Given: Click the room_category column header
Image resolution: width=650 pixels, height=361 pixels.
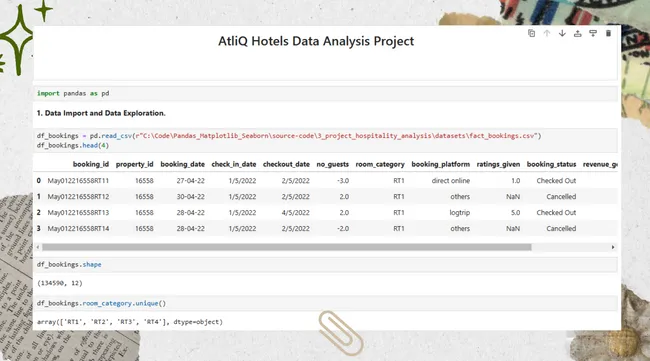Looking at the screenshot, I should pos(380,164).
